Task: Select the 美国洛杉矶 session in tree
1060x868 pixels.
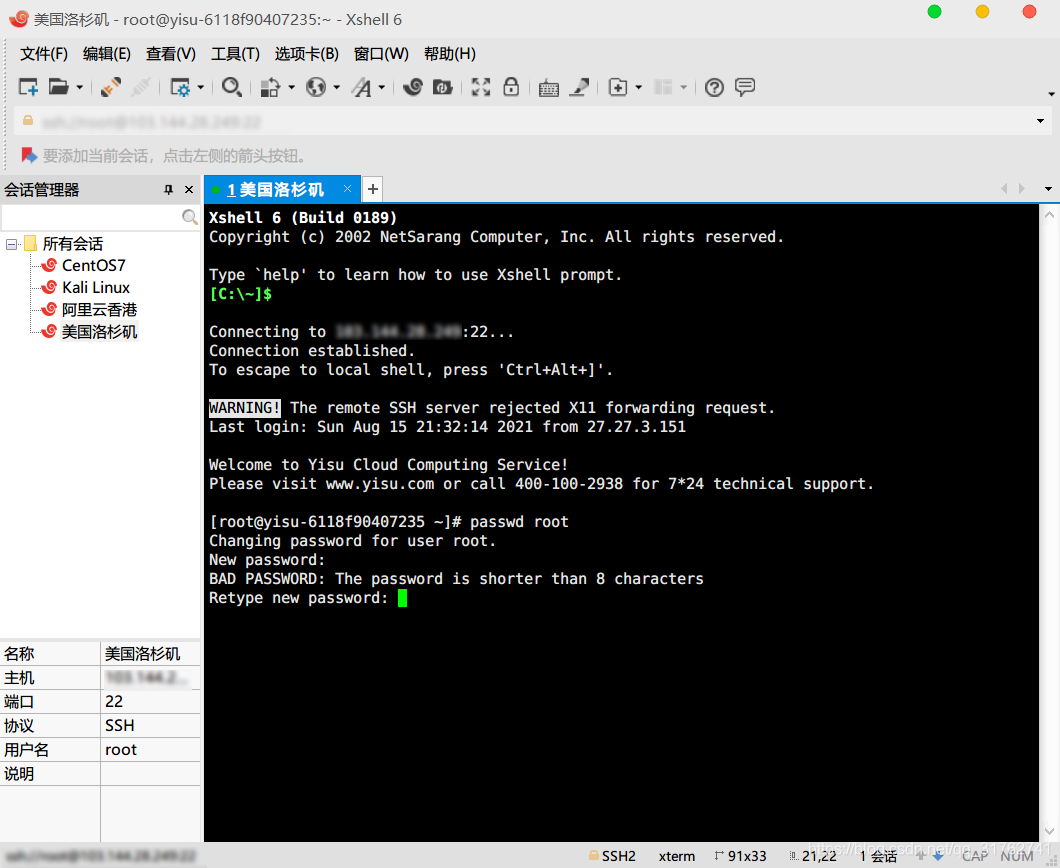Action: (99, 332)
